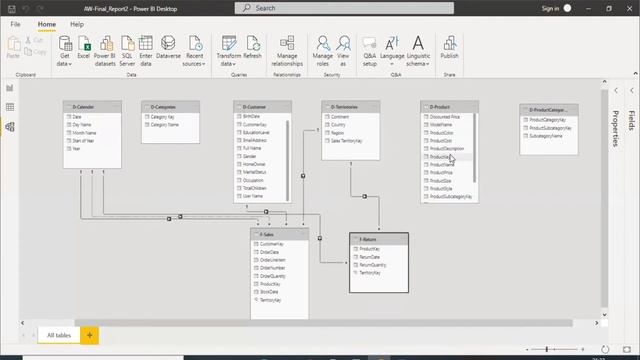The width and height of the screenshot is (640, 360).
Task: Click the Redo arrow in title bar
Action: [40, 8]
